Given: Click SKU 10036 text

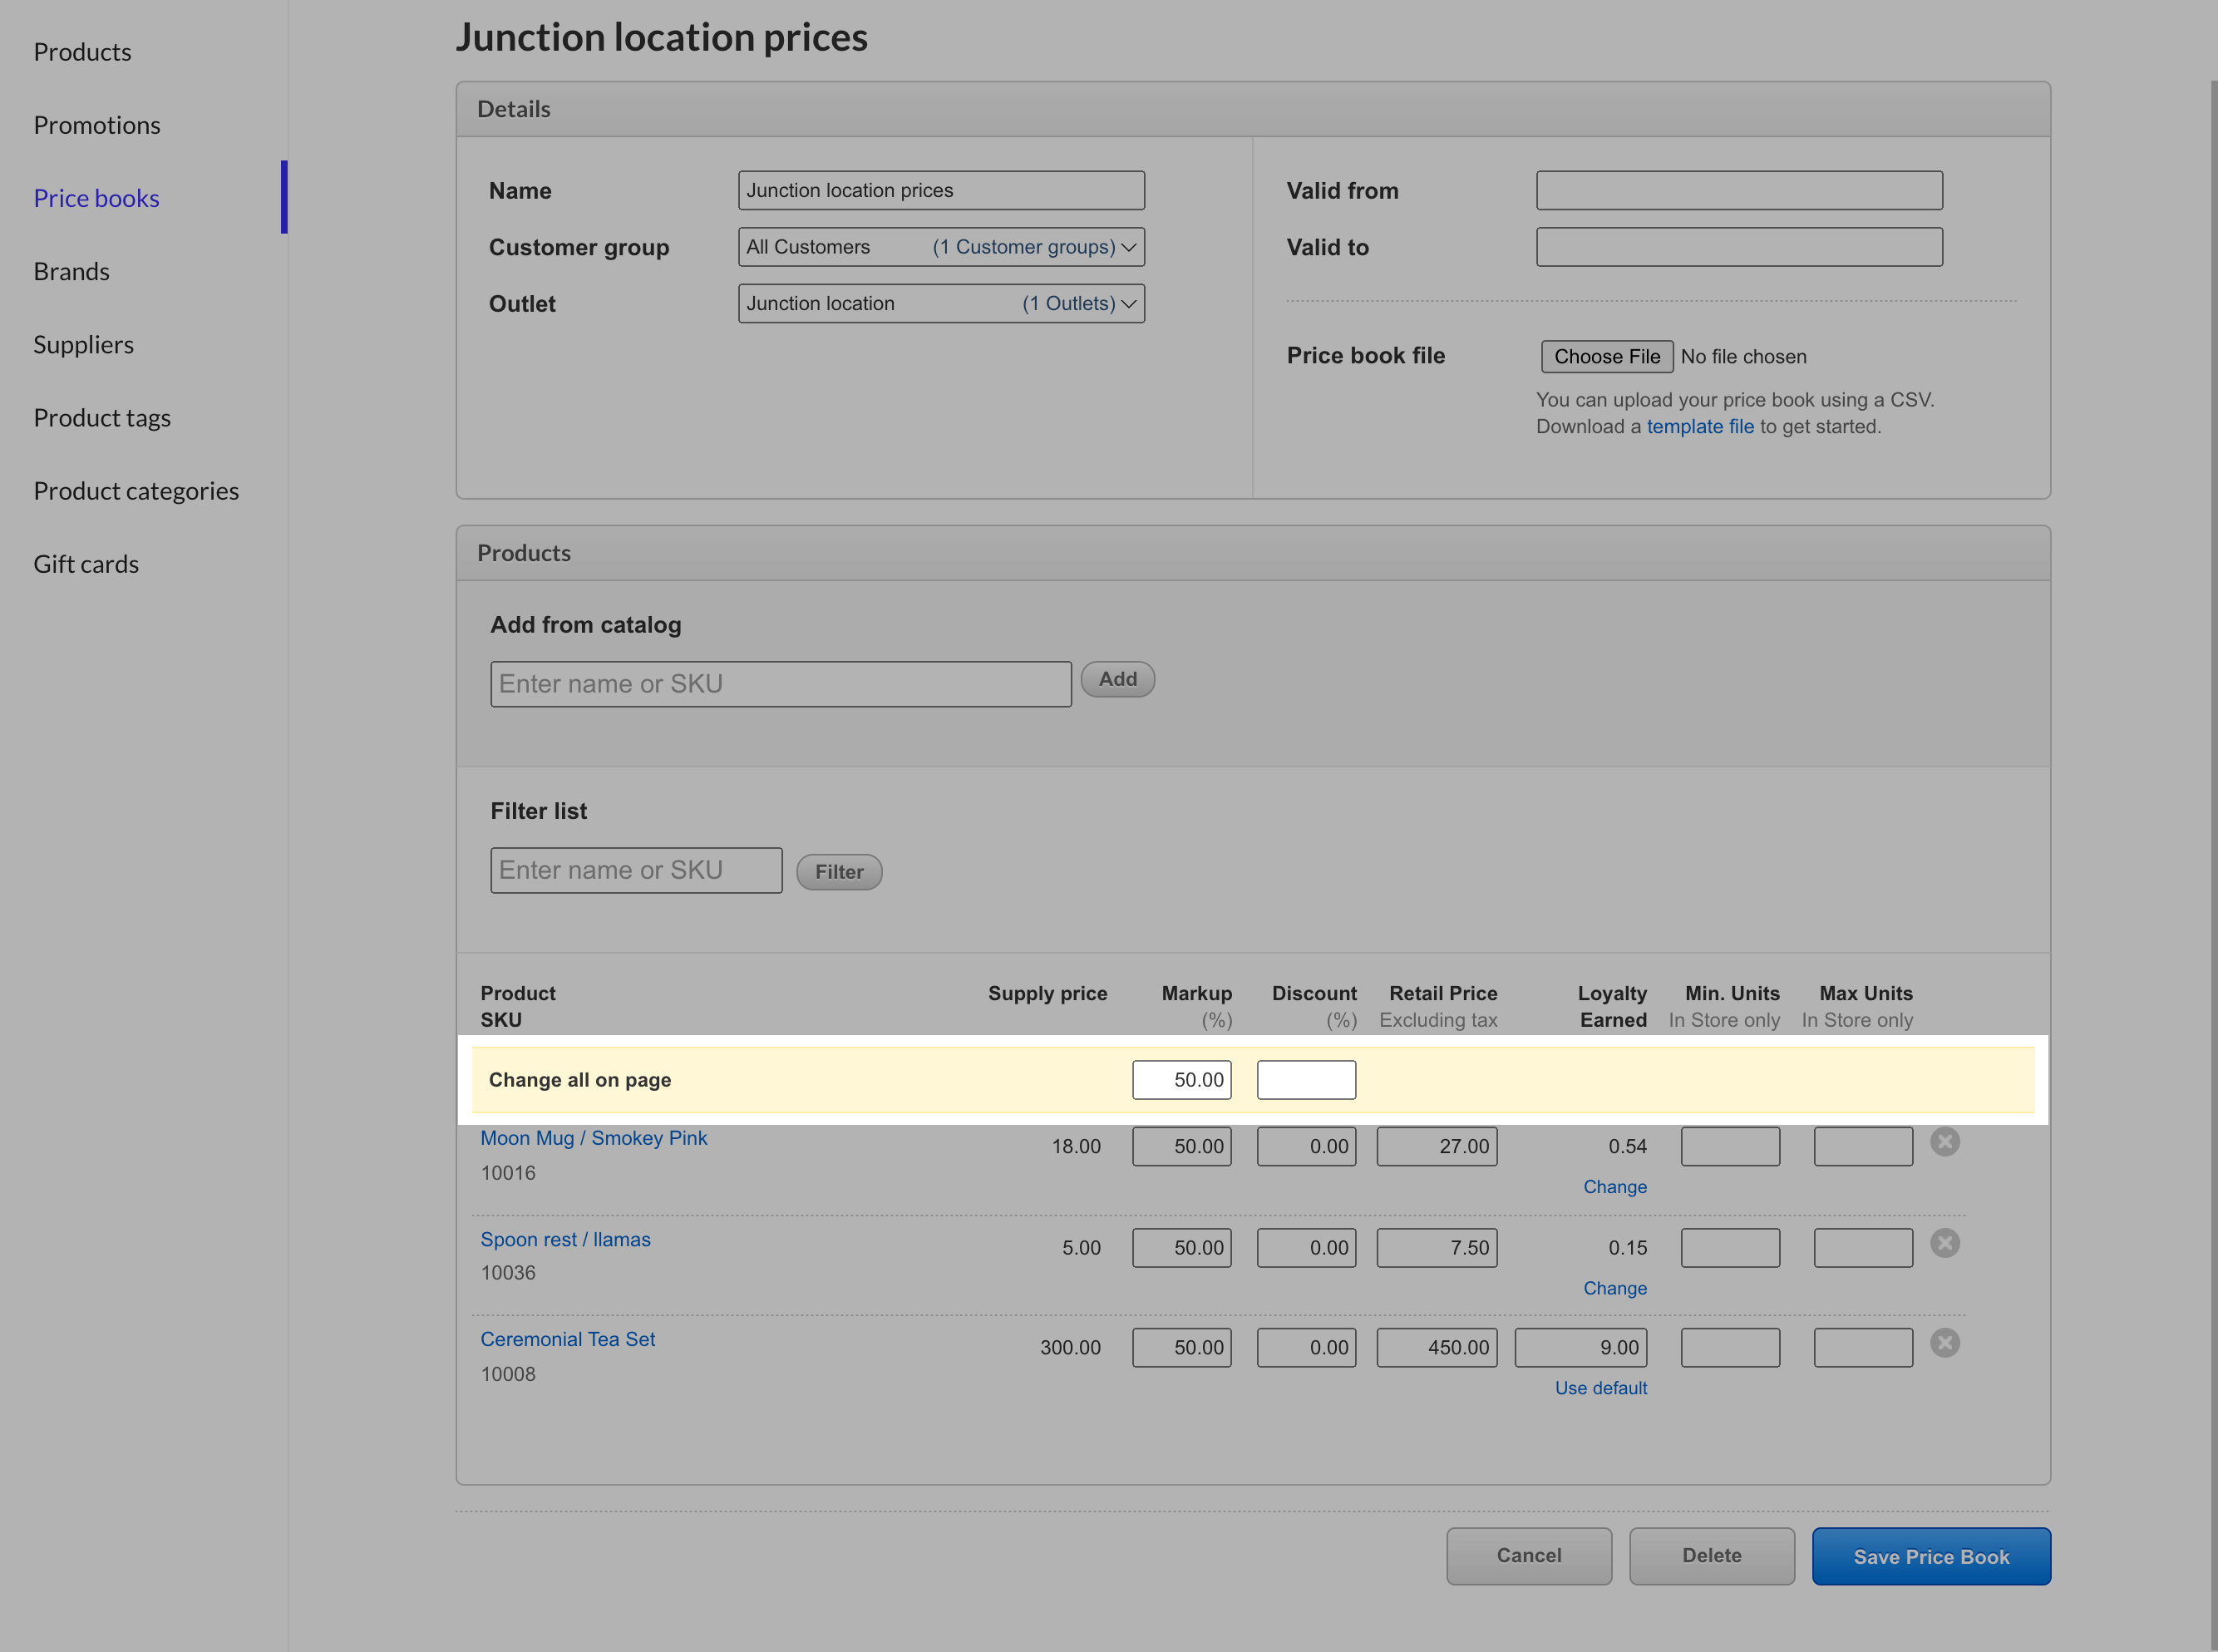Looking at the screenshot, I should (508, 1273).
